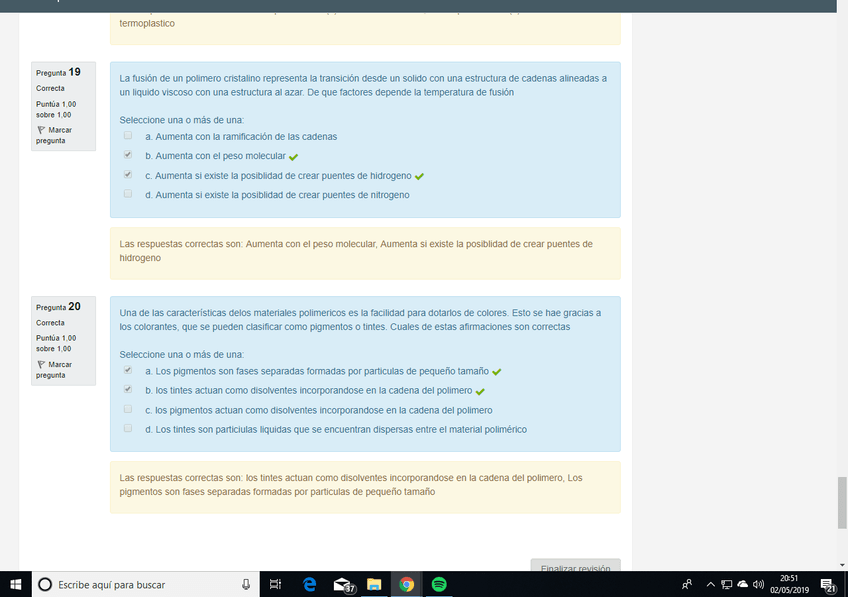The image size is (848, 597).
Task: Toggle checkbox for puentes de hidrogeno option
Action: [x=128, y=175]
